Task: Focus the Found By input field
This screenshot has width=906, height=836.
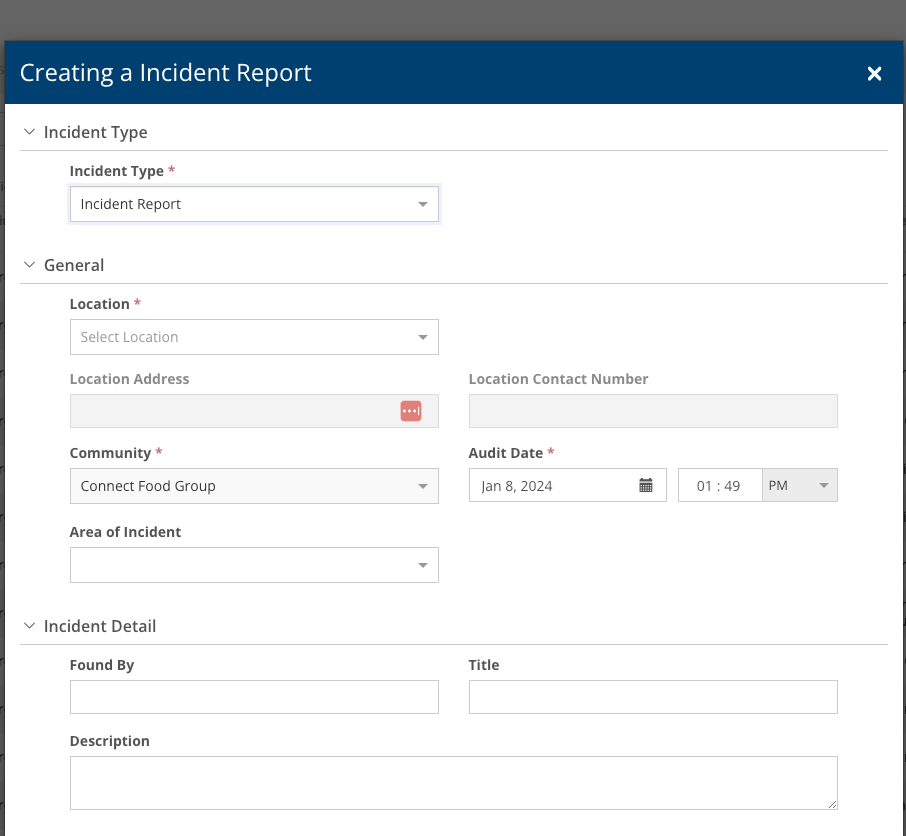Action: click(254, 697)
